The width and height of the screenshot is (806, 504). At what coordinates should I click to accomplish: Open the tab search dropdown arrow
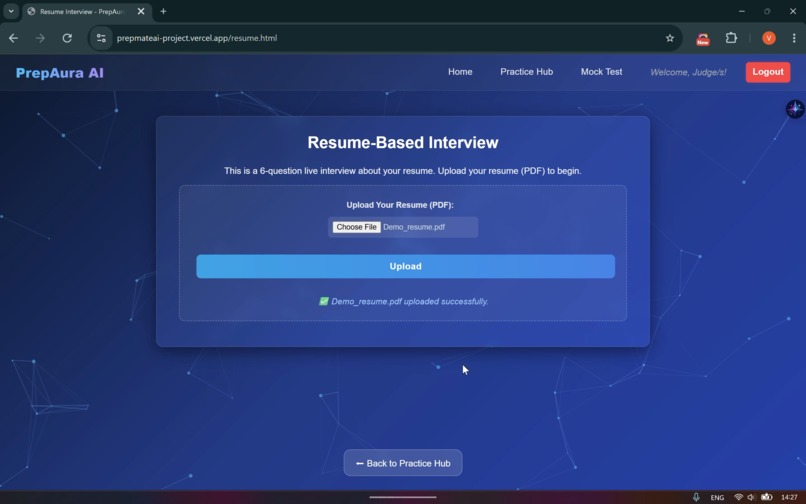point(11,11)
